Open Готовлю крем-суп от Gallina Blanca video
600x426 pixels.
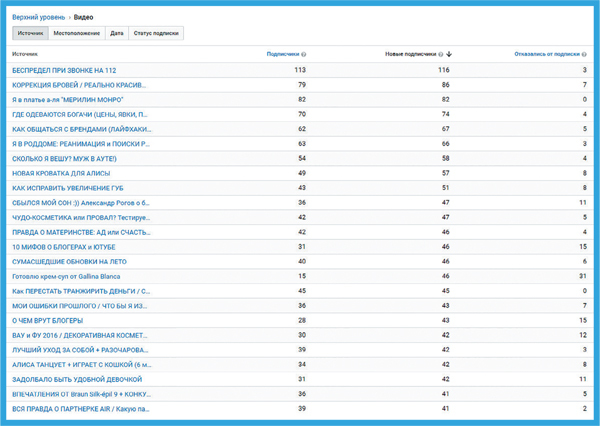coord(68,276)
